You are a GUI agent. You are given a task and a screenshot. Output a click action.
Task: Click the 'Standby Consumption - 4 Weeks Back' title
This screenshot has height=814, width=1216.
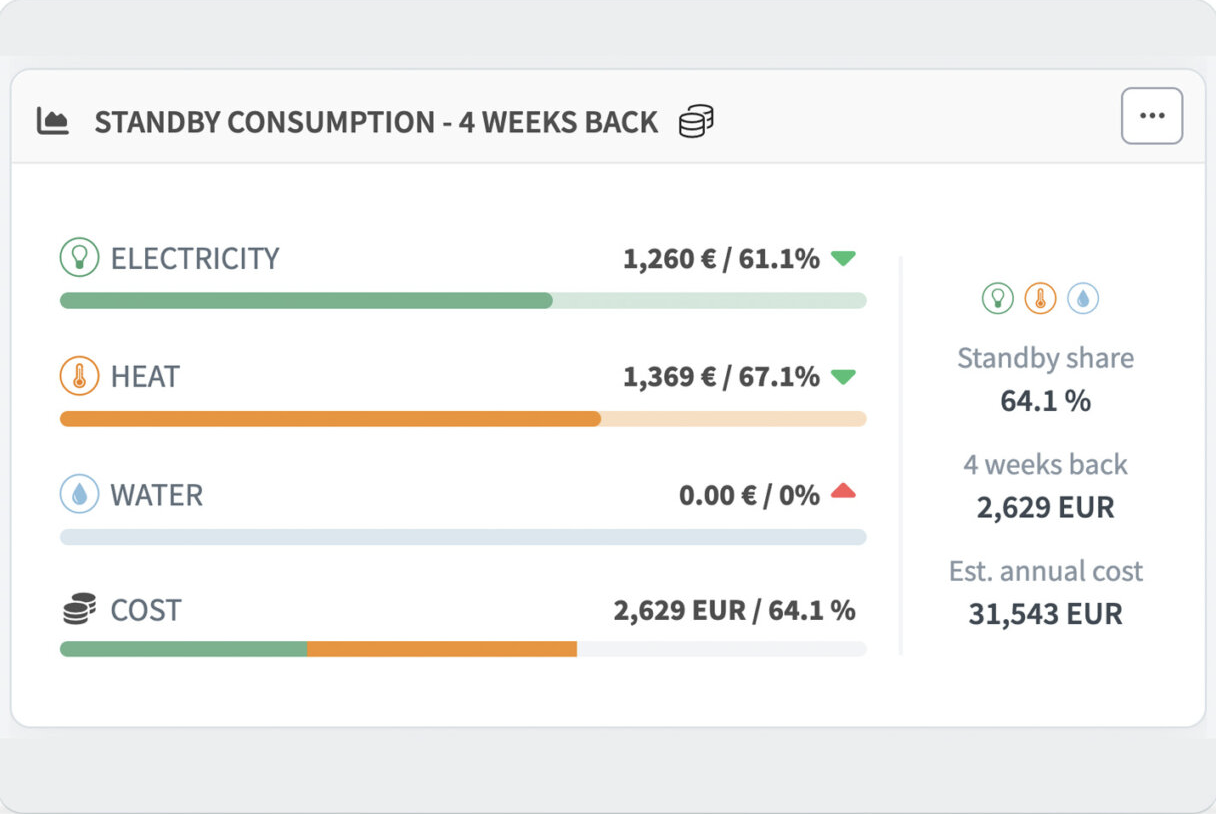coord(376,122)
